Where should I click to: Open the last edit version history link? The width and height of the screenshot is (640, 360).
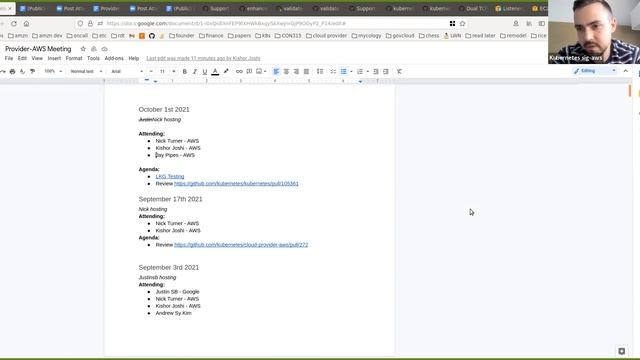coord(203,58)
